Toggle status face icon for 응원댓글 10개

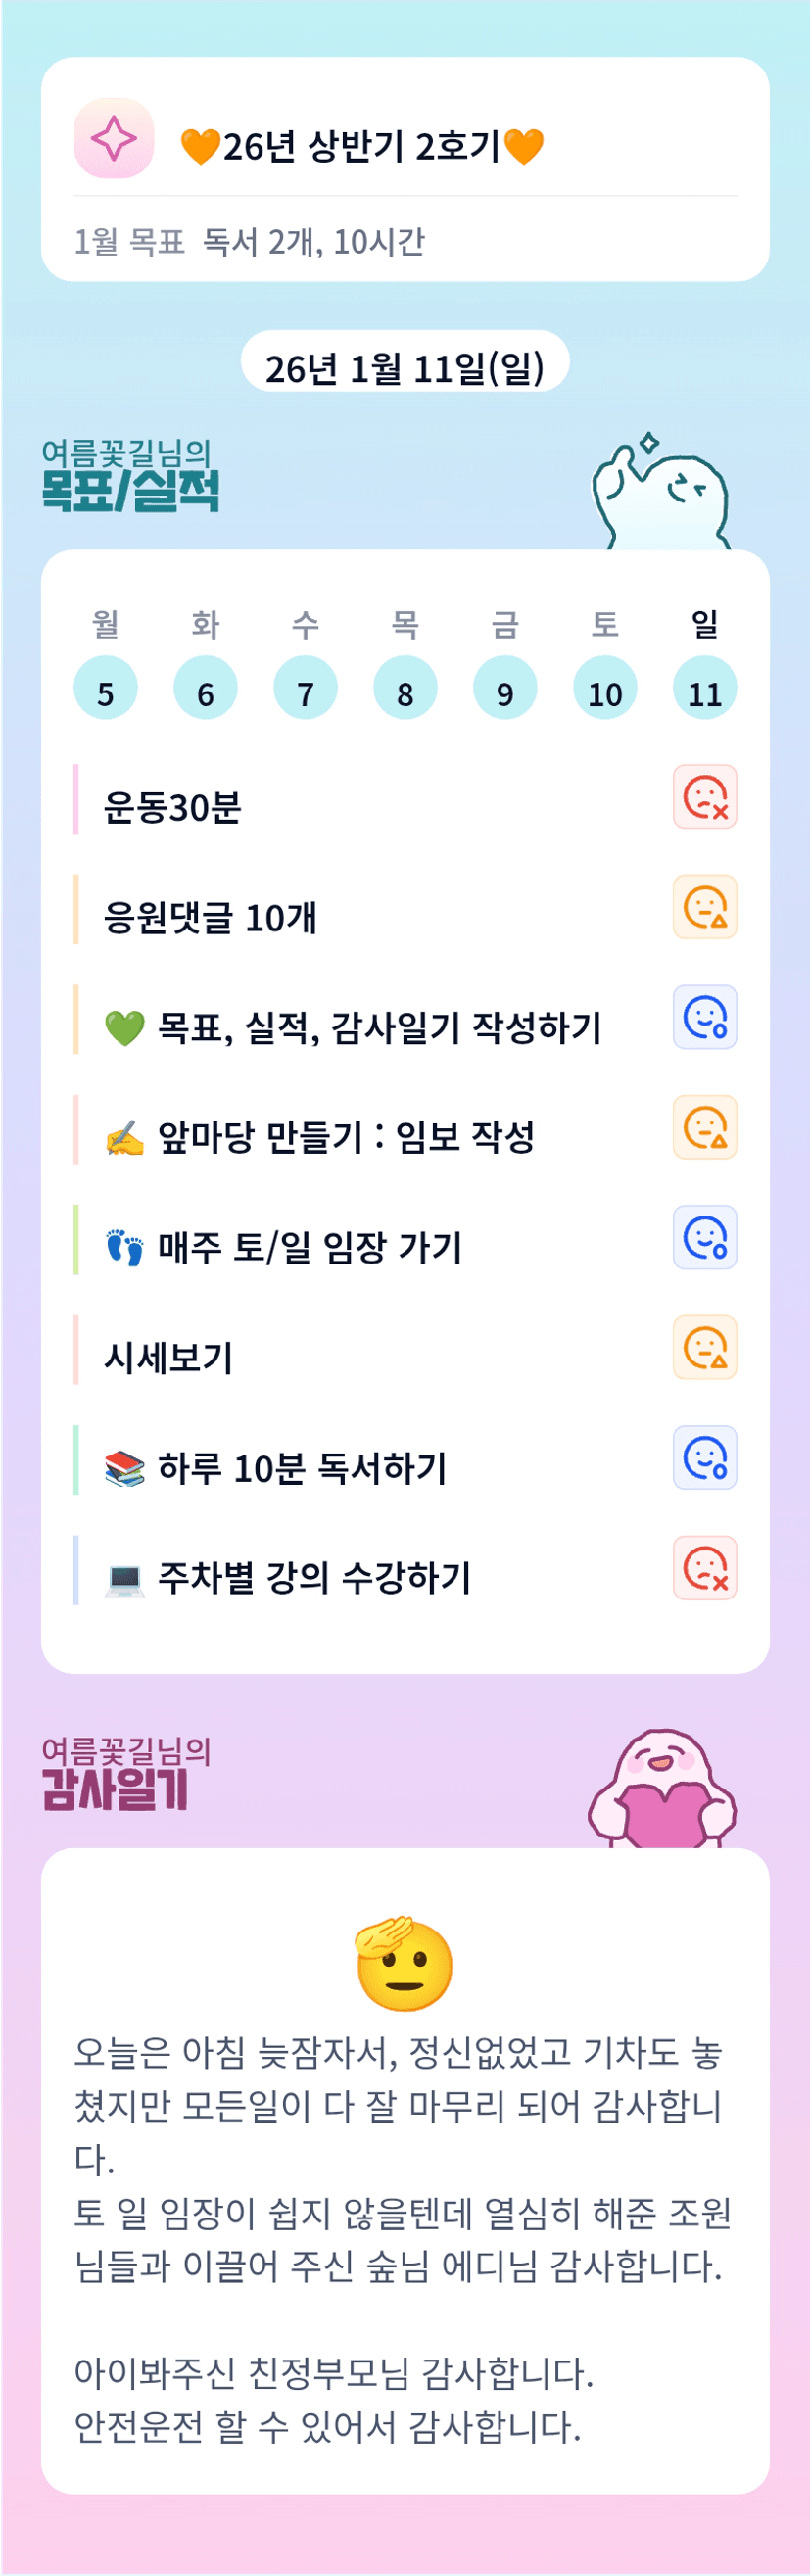pyautogui.click(x=705, y=907)
